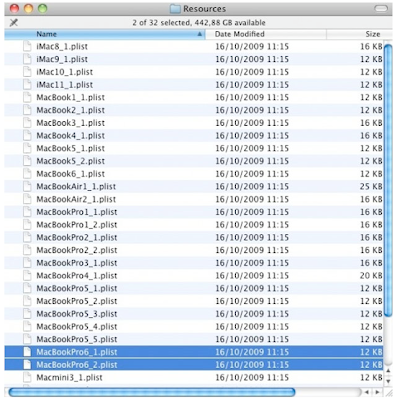Click the horizontal scrollbar right arrow
The height and width of the screenshot is (399, 400).
tap(377, 392)
